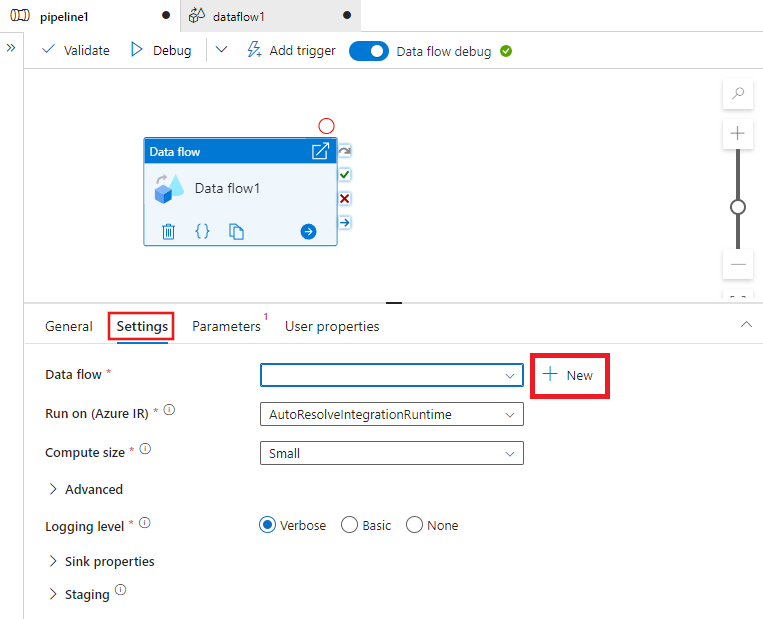
Task: Validate the pipeline
Action: [76, 50]
